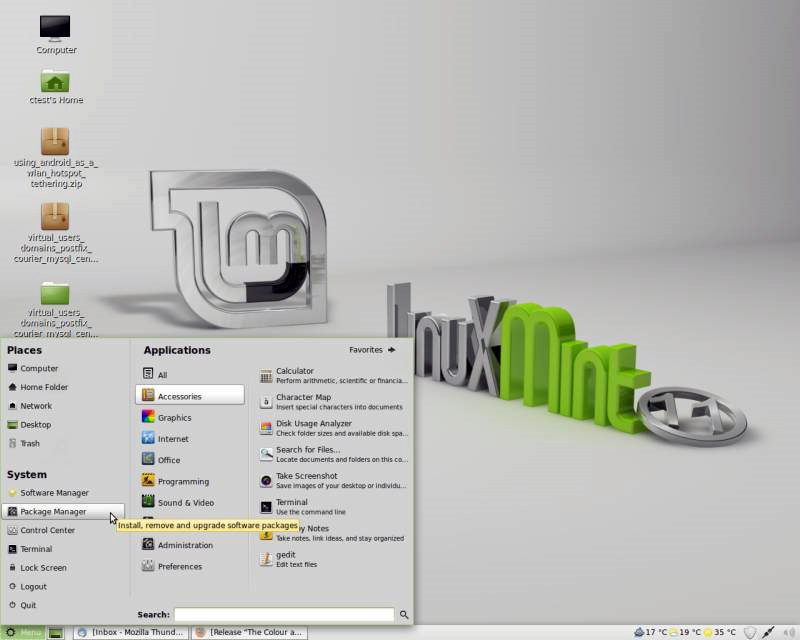Select the Office category

(x=161, y=460)
